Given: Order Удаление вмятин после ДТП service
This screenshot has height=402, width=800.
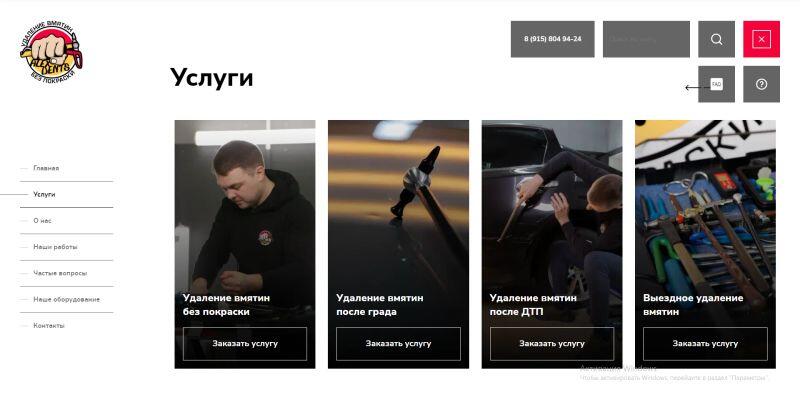Looking at the screenshot, I should (x=552, y=344).
